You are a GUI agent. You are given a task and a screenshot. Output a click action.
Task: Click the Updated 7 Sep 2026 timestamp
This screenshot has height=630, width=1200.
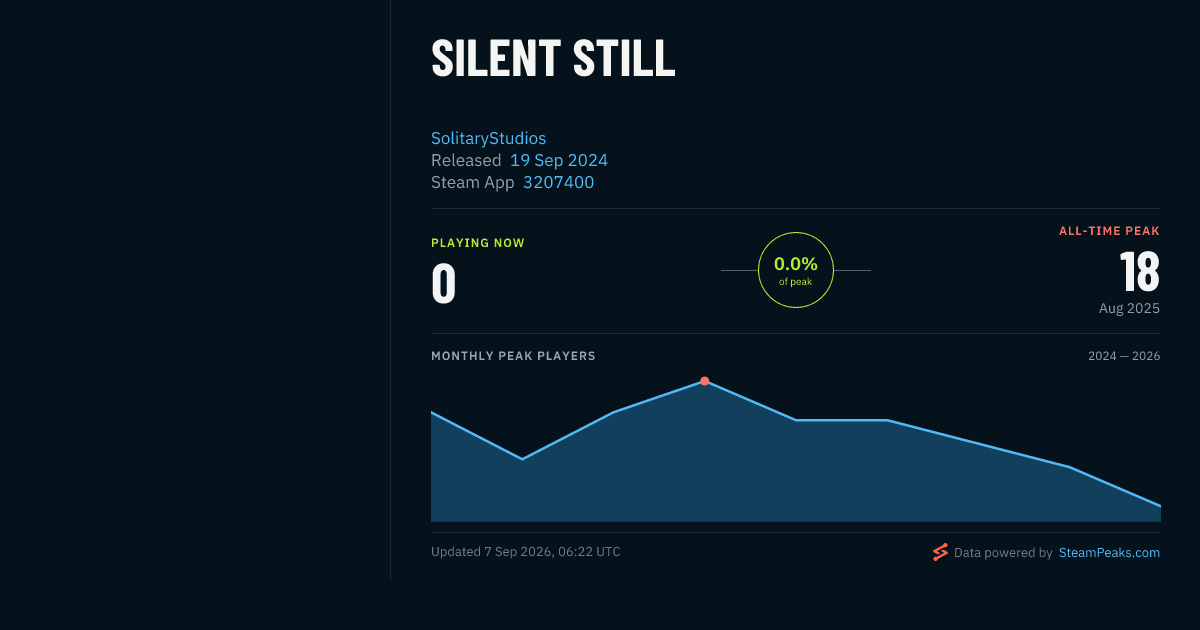coord(525,552)
